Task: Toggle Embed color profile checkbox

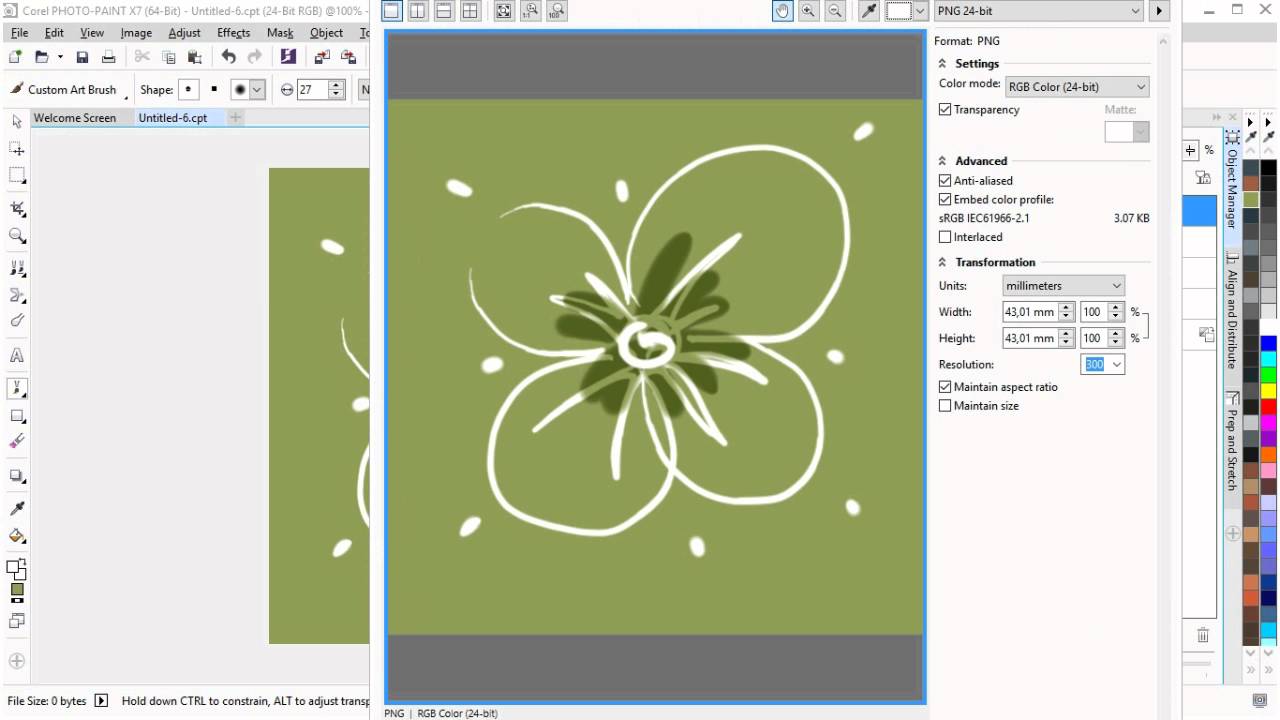Action: coord(945,200)
